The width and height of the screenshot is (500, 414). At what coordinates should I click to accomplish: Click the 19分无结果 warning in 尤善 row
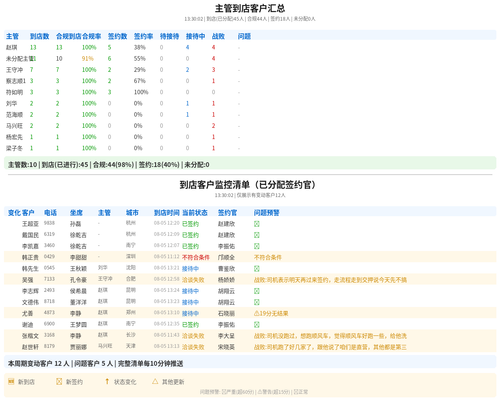[x=271, y=313]
